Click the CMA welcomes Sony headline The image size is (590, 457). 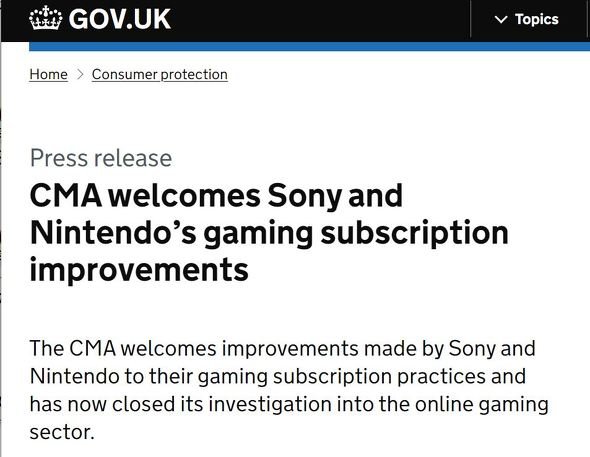pyautogui.click(x=269, y=232)
